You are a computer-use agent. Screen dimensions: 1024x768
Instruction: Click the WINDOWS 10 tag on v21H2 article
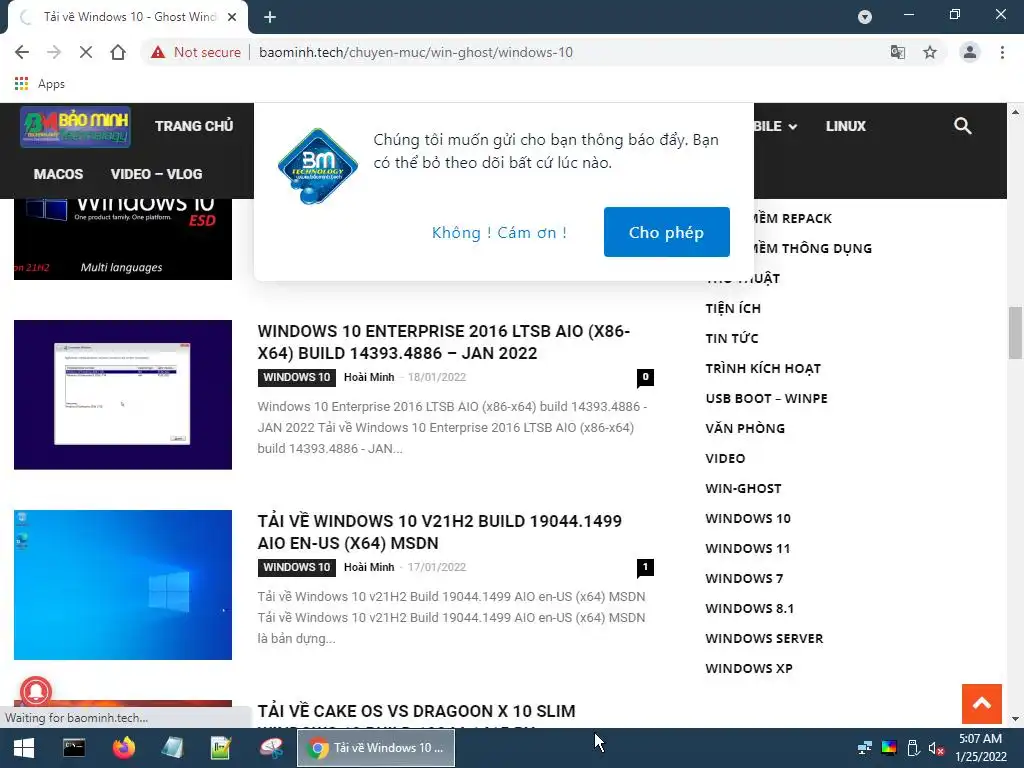click(296, 568)
